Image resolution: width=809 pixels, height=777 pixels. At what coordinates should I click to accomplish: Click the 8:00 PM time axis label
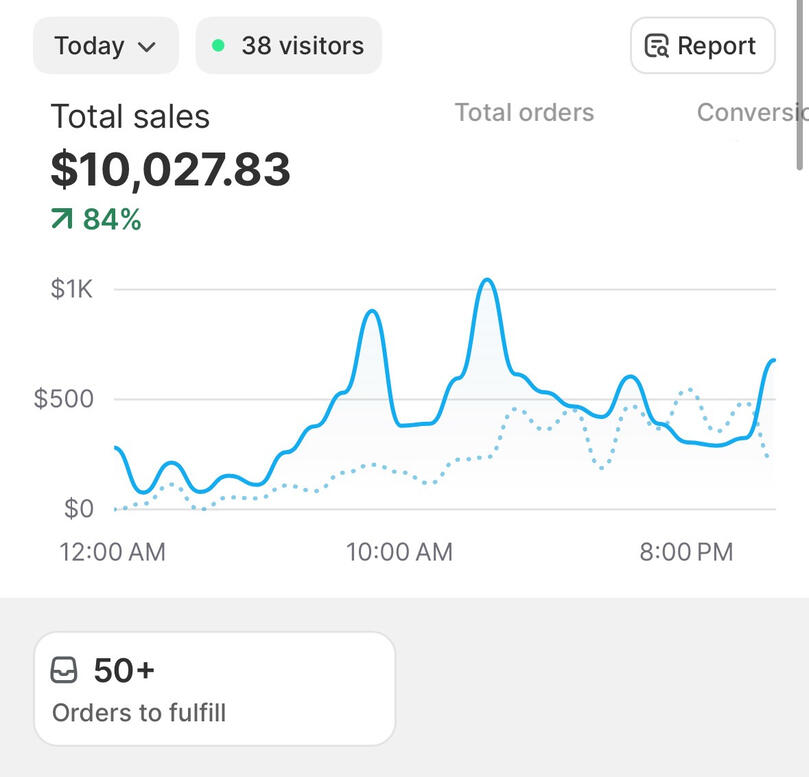tap(686, 551)
